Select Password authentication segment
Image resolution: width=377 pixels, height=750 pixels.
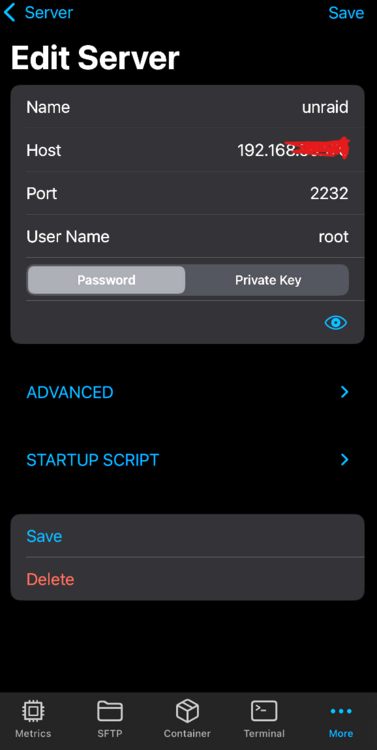coord(106,280)
